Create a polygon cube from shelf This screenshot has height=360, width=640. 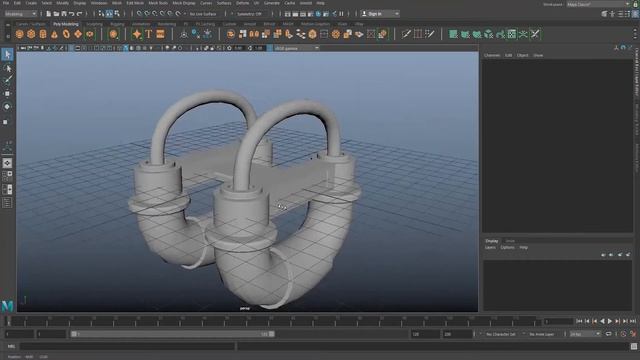(x=31, y=34)
